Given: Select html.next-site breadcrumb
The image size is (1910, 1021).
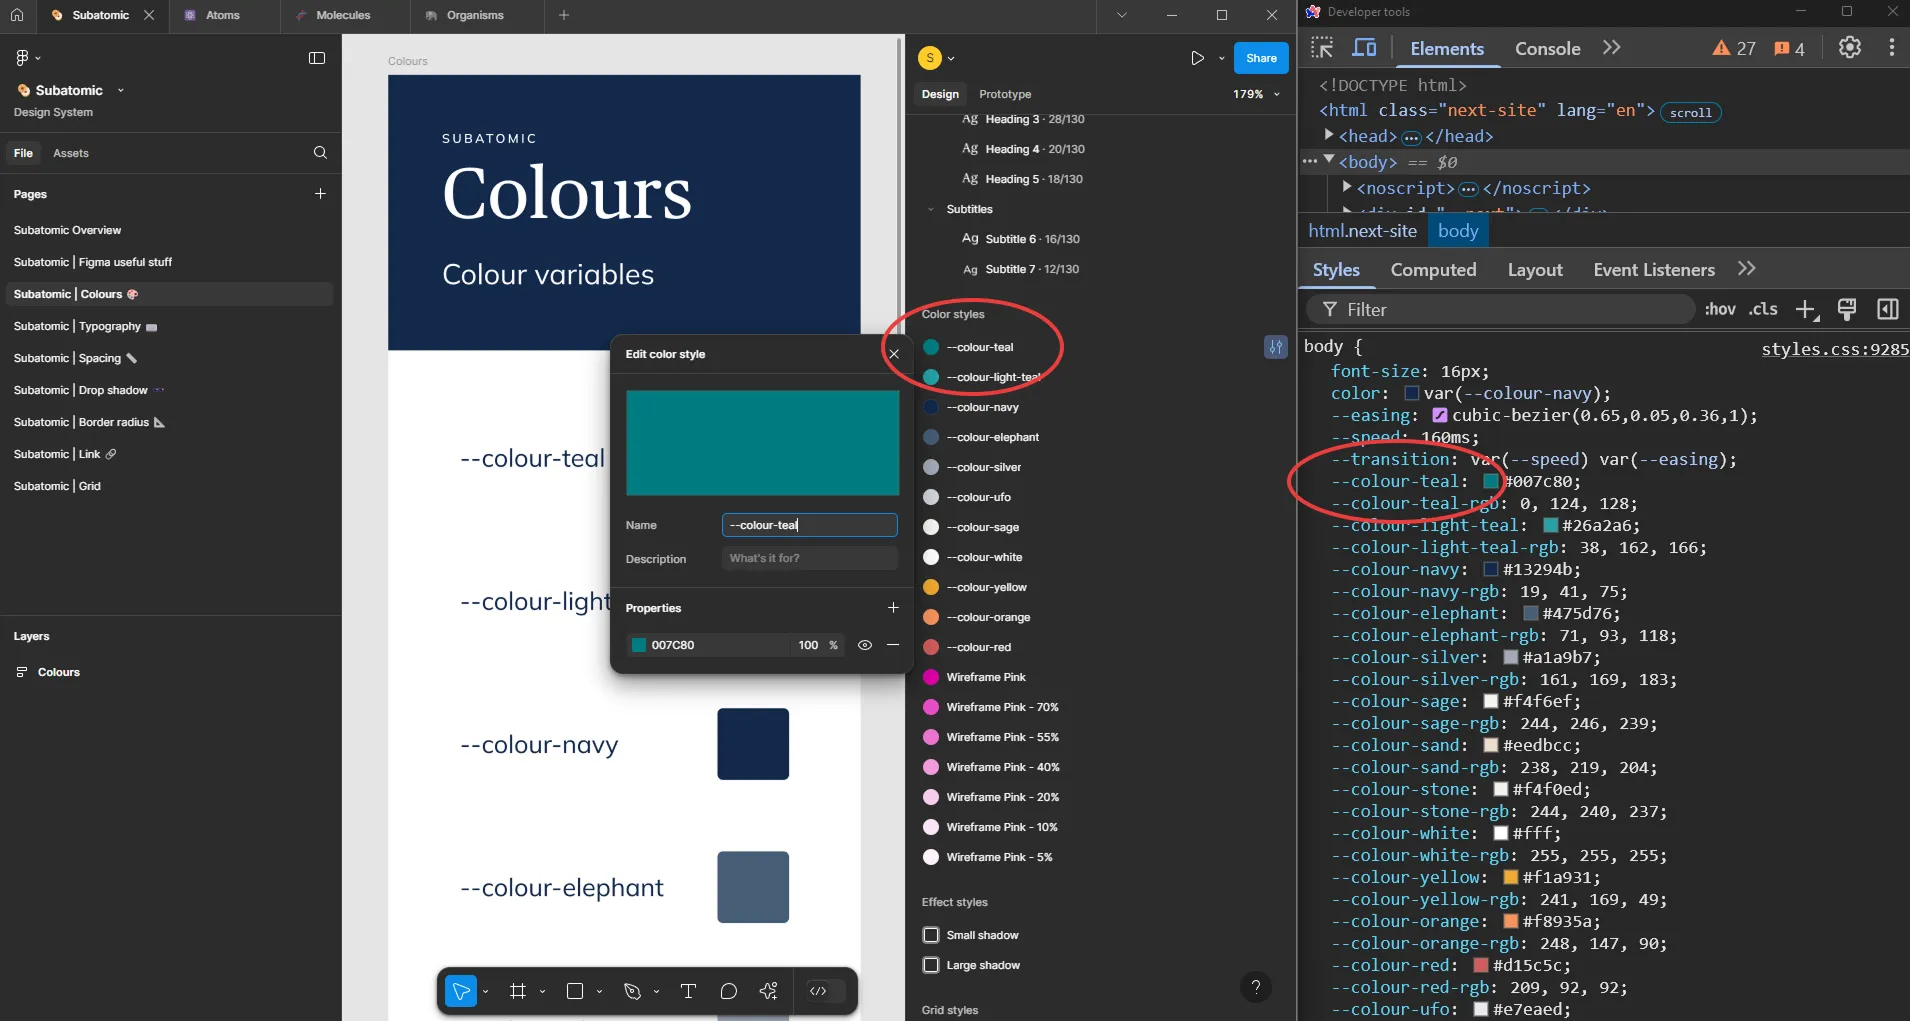Looking at the screenshot, I should click(1362, 231).
